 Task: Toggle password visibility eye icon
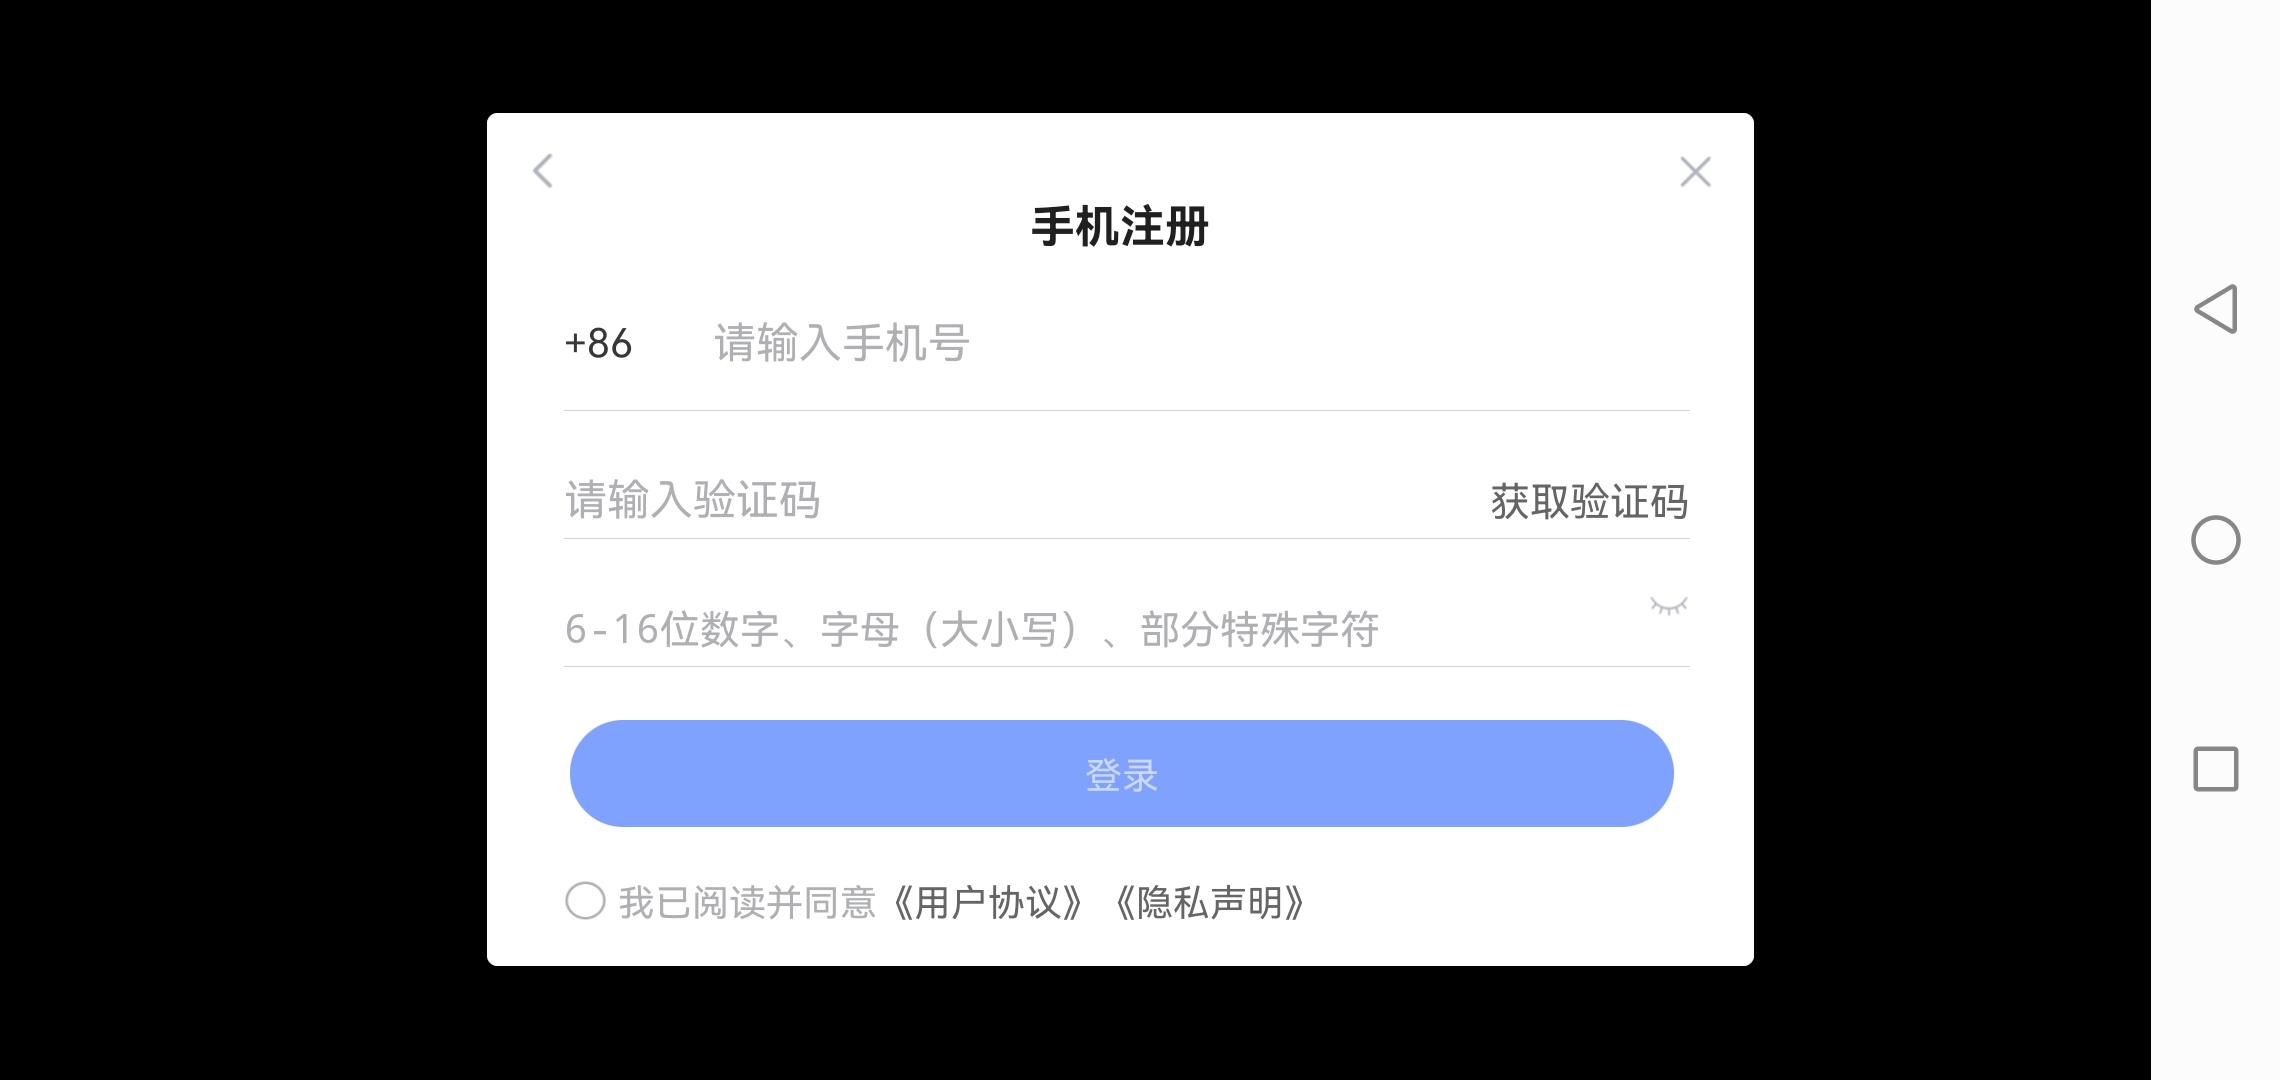1668,605
